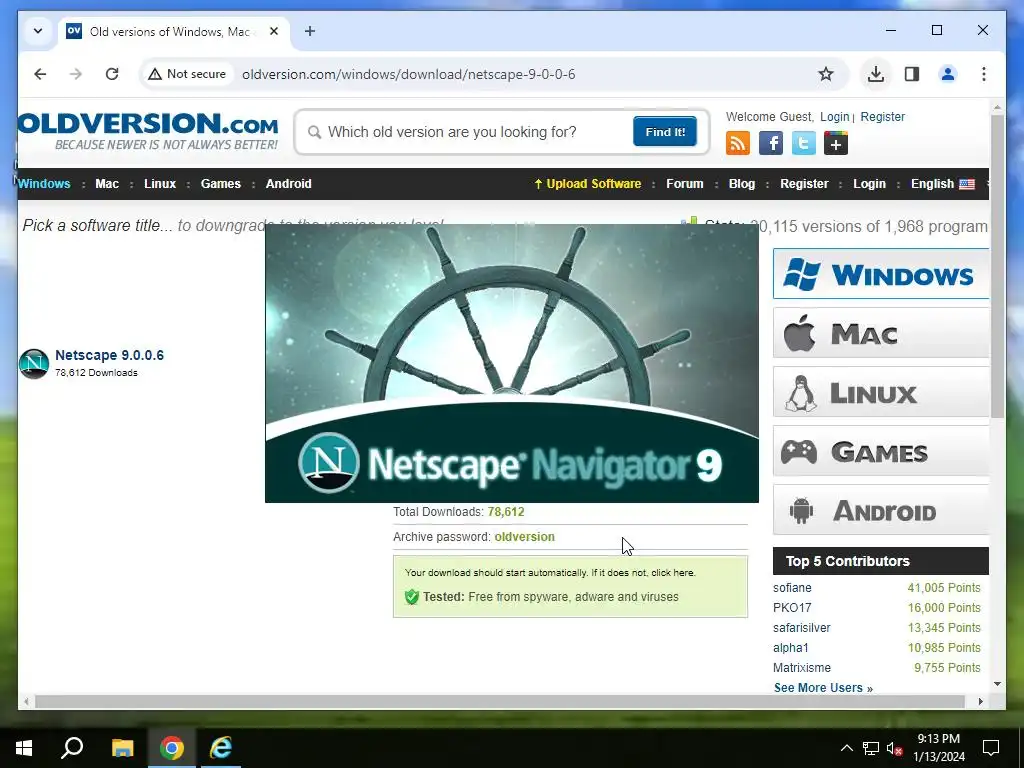The image size is (1024, 768).
Task: Click the address bar URL
Action: pyautogui.click(x=409, y=74)
